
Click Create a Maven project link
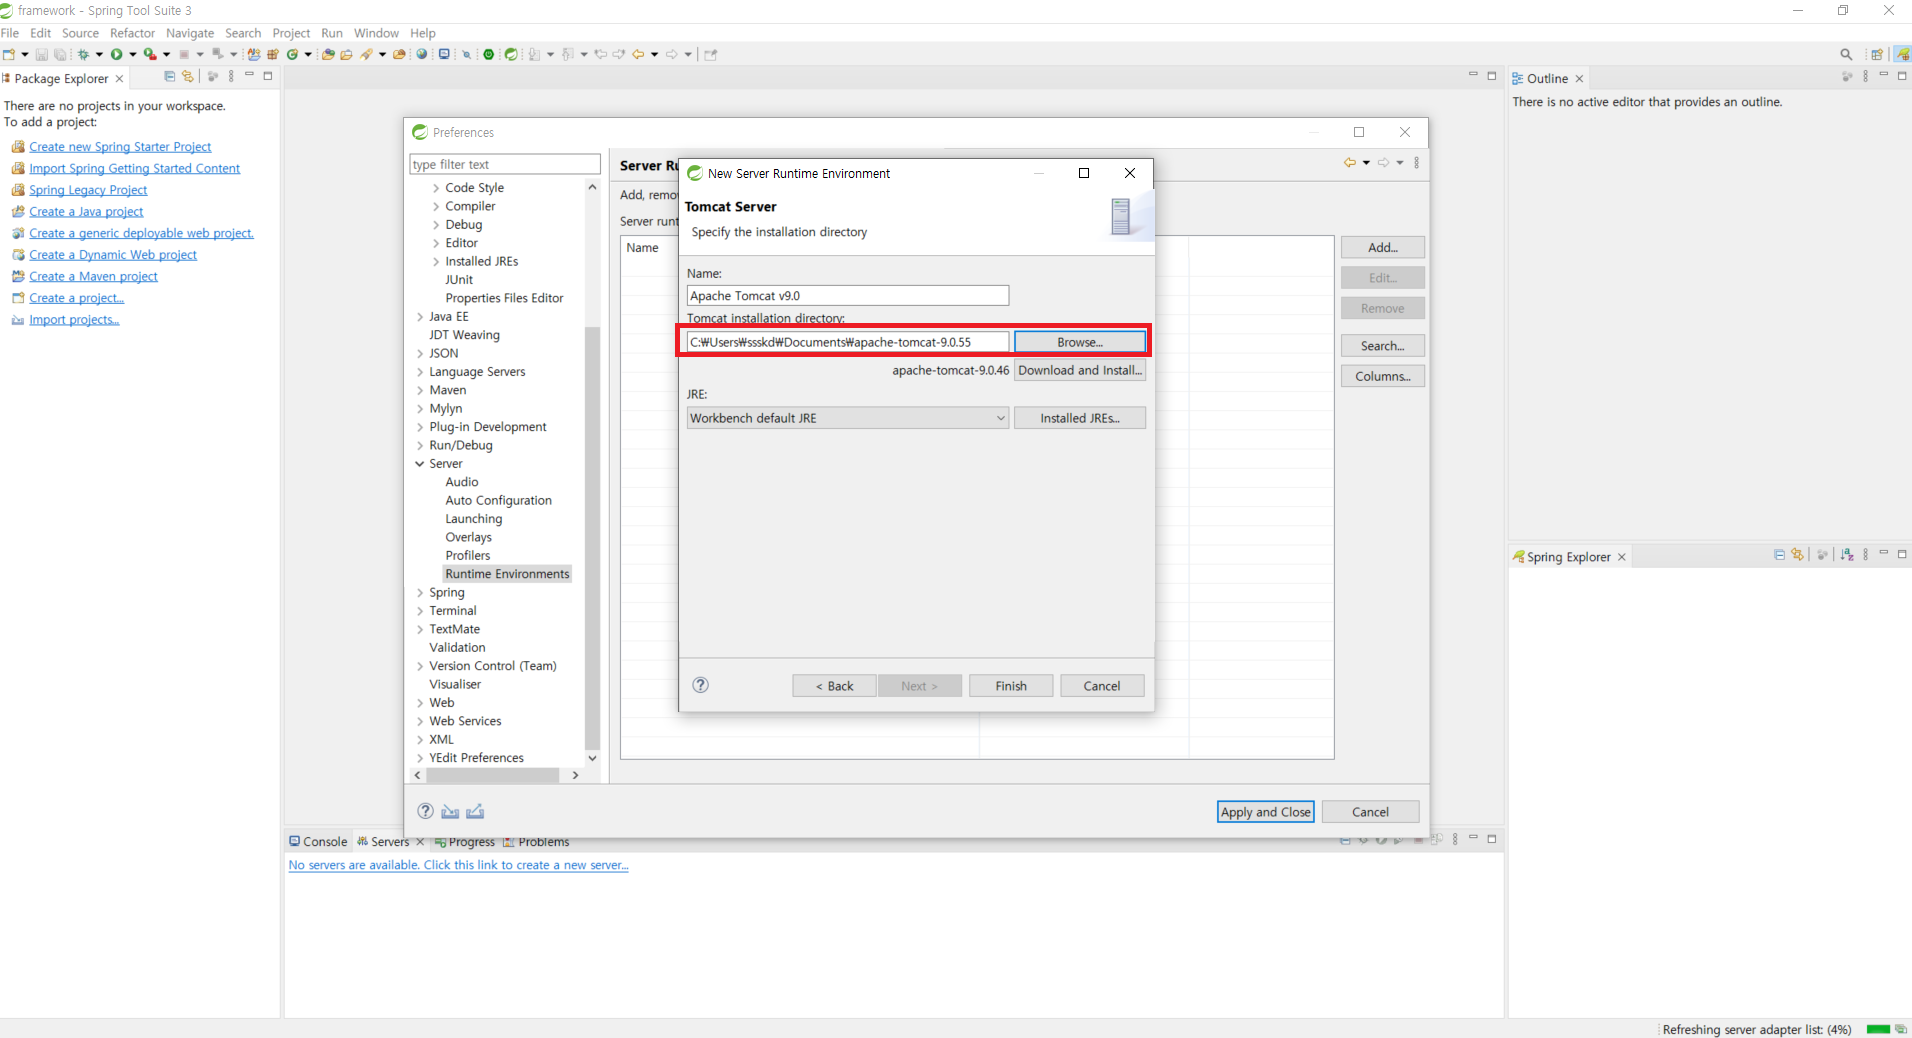coord(93,277)
